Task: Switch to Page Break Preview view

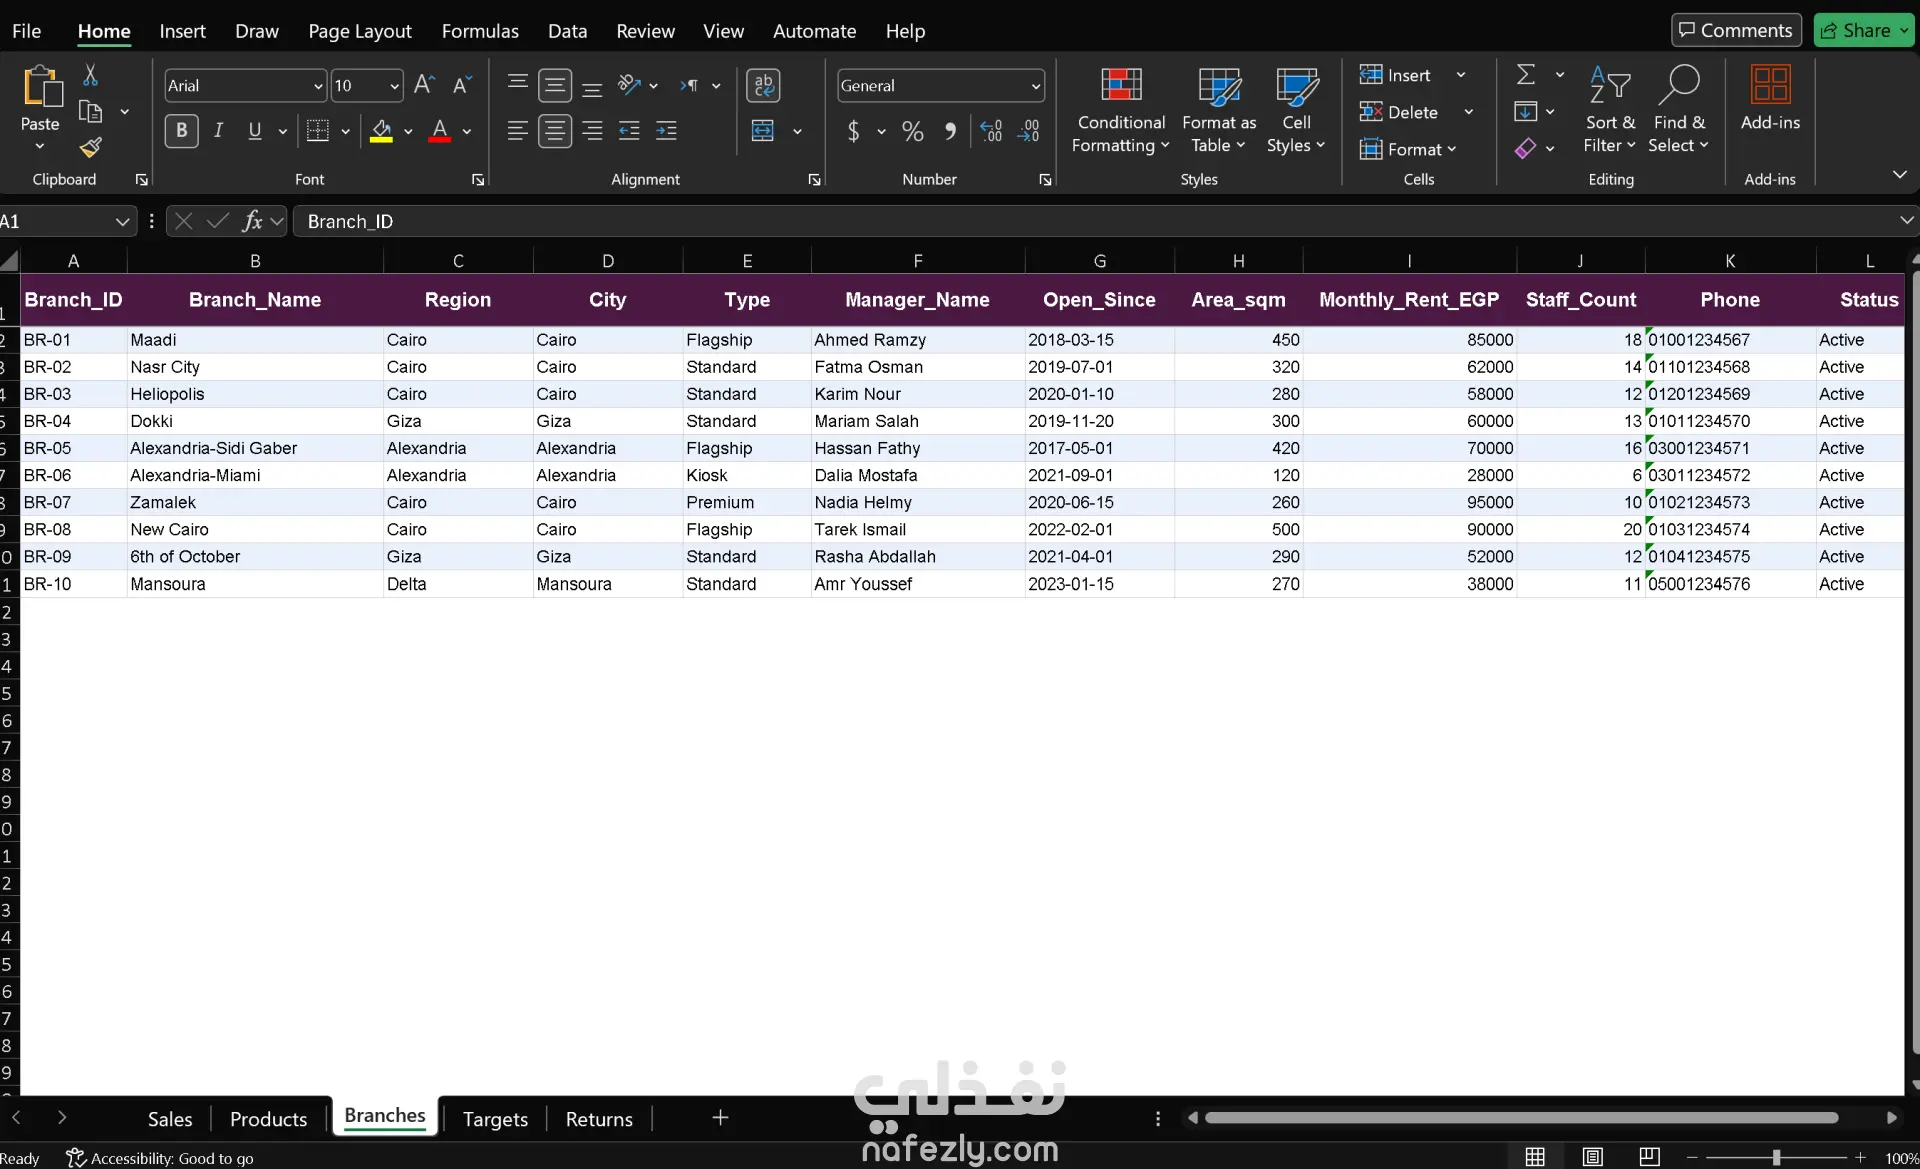Action: [1650, 1157]
